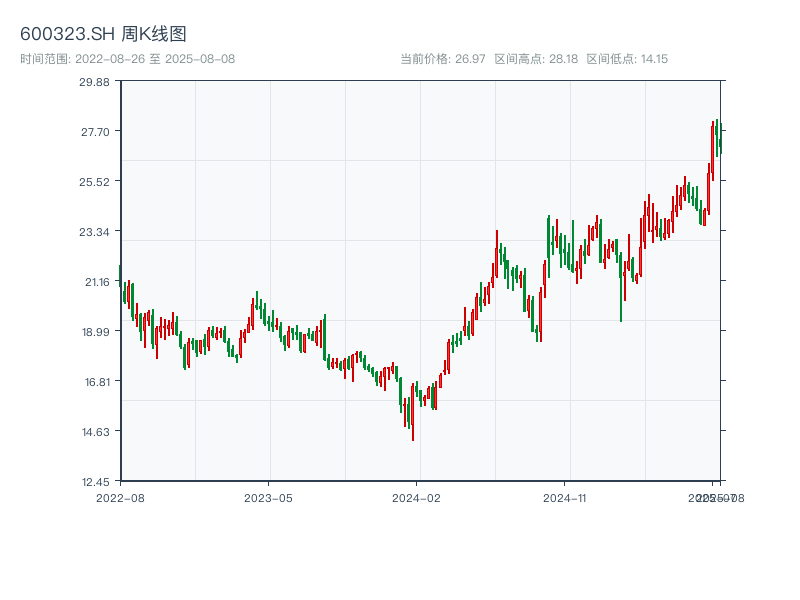Select the 2022-08 x-axis date label
This screenshot has width=800, height=600.
(x=120, y=497)
